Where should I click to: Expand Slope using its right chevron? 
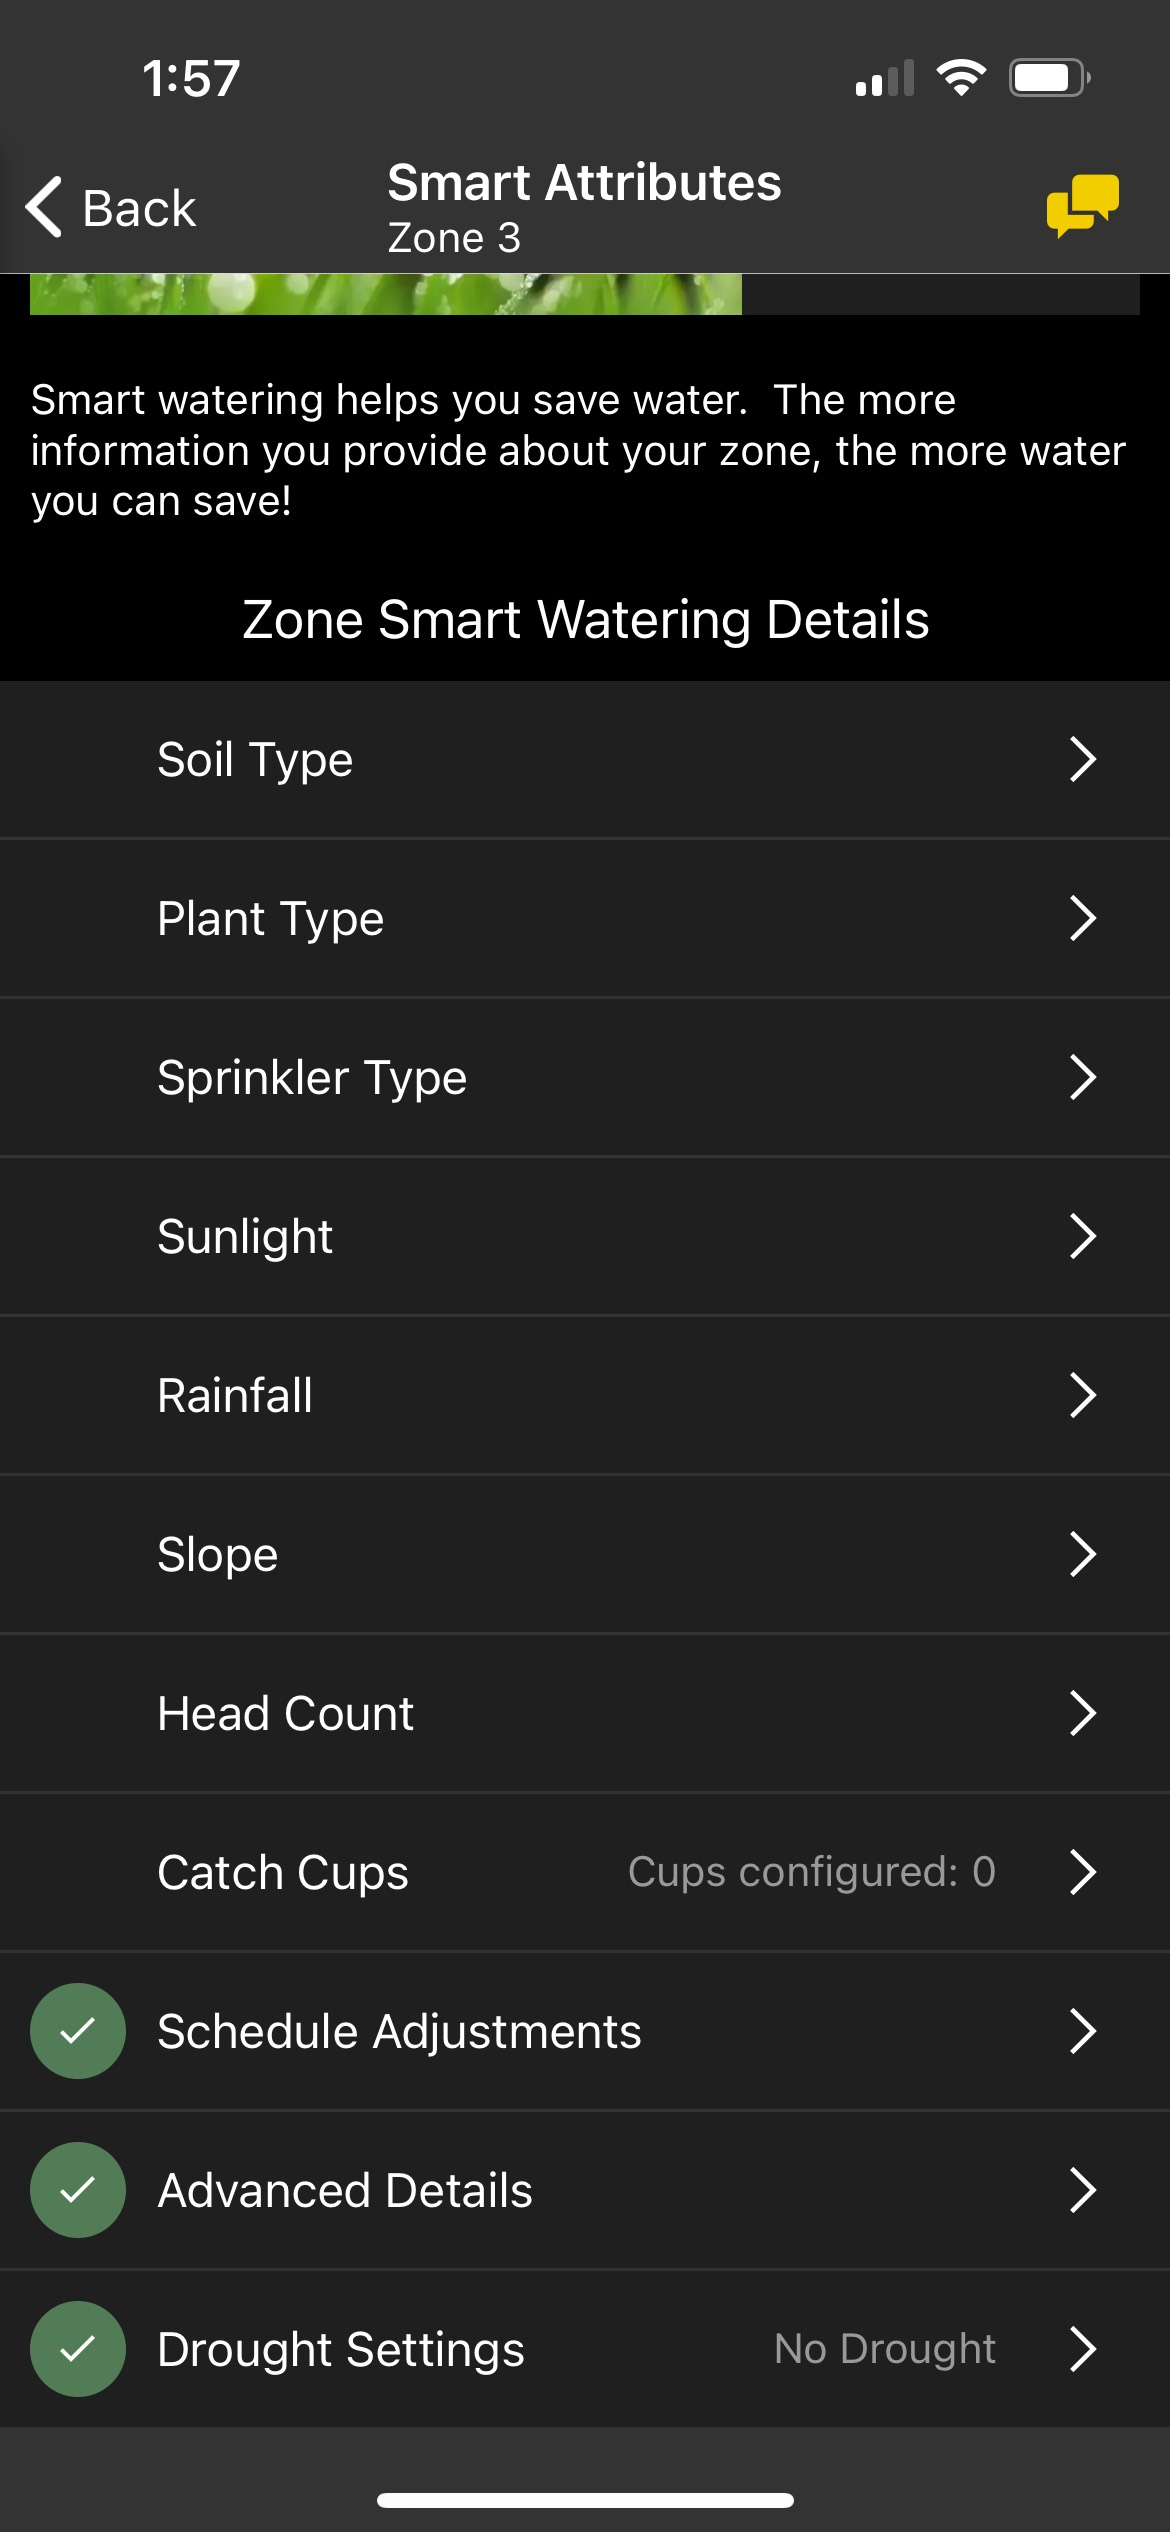tap(1083, 1554)
